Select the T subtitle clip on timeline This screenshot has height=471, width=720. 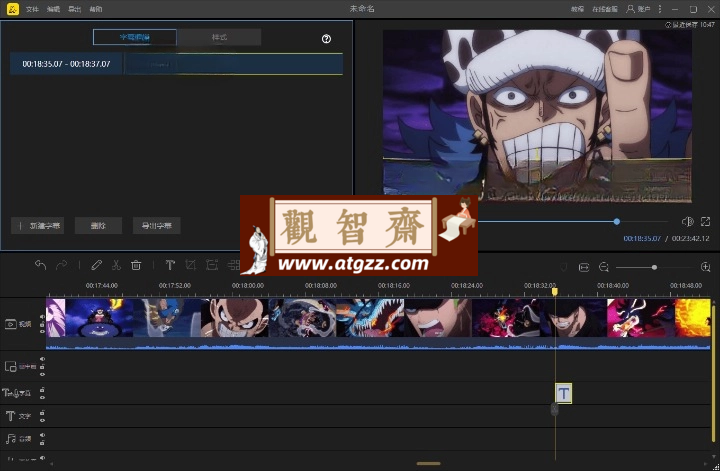[x=563, y=393]
